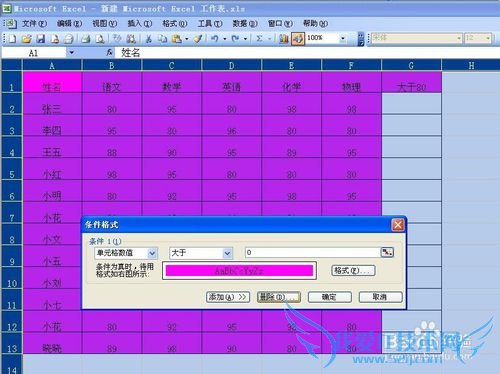Screen dimensions: 500x374
Task: Expand the Name Box A1 dropdown arrow
Action: point(71,53)
